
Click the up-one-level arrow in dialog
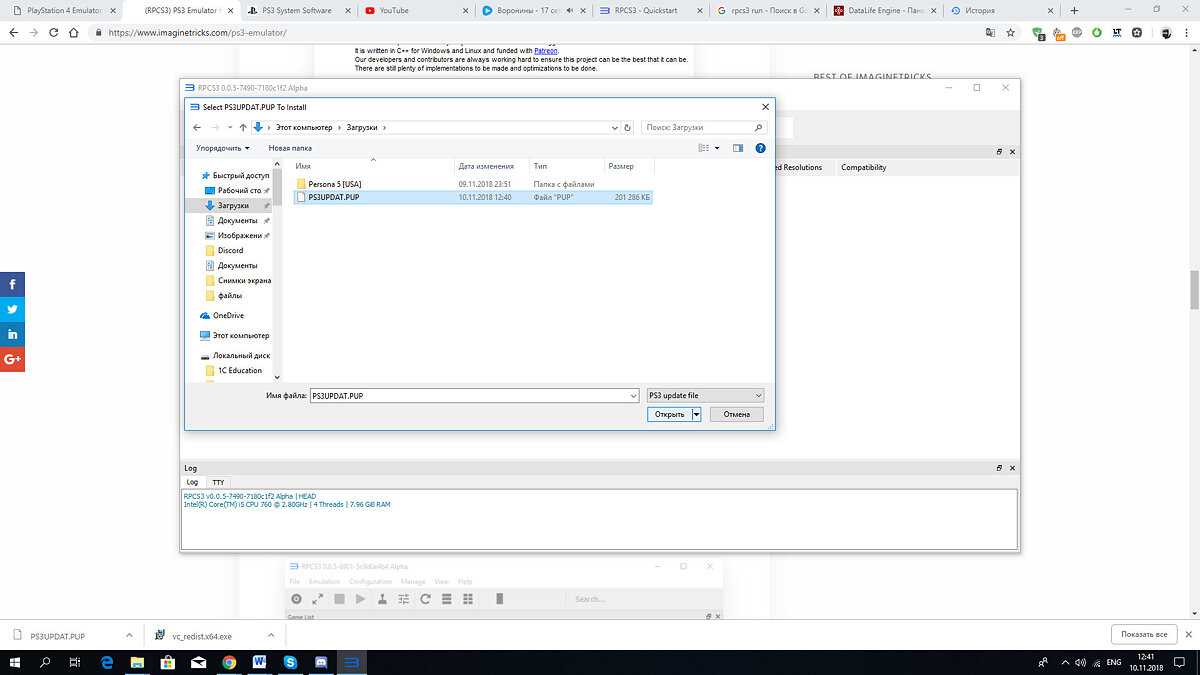click(x=243, y=128)
